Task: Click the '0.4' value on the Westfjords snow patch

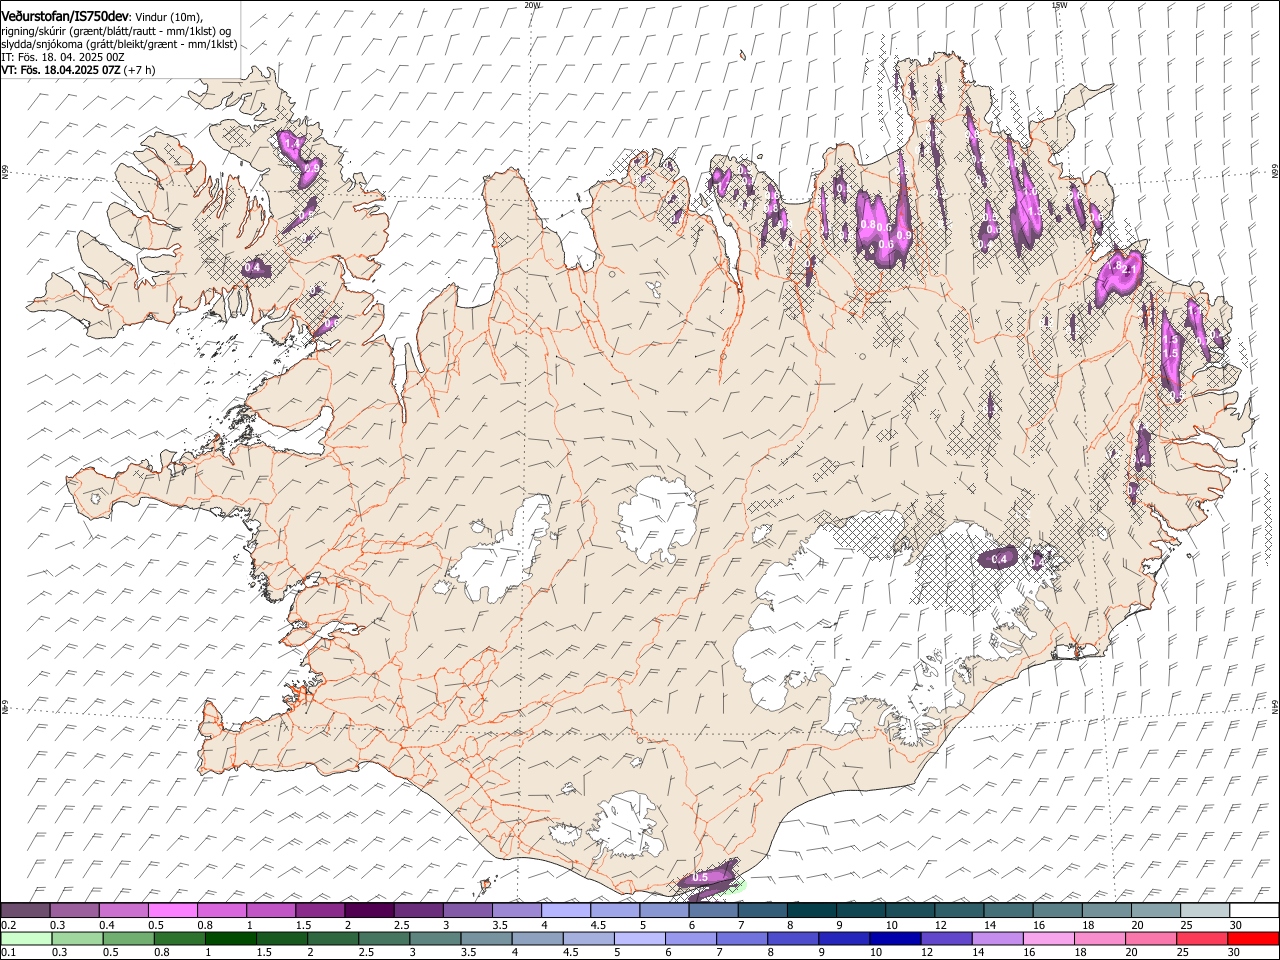Action: coord(253,268)
